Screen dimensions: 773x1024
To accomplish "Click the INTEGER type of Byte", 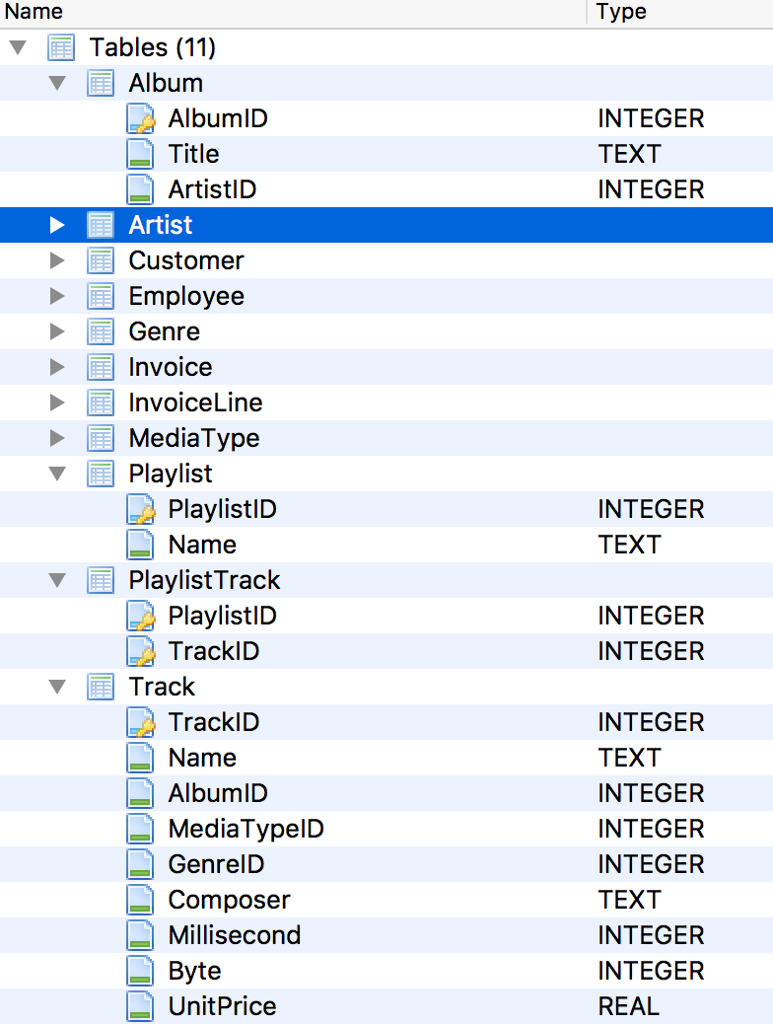I will [651, 971].
